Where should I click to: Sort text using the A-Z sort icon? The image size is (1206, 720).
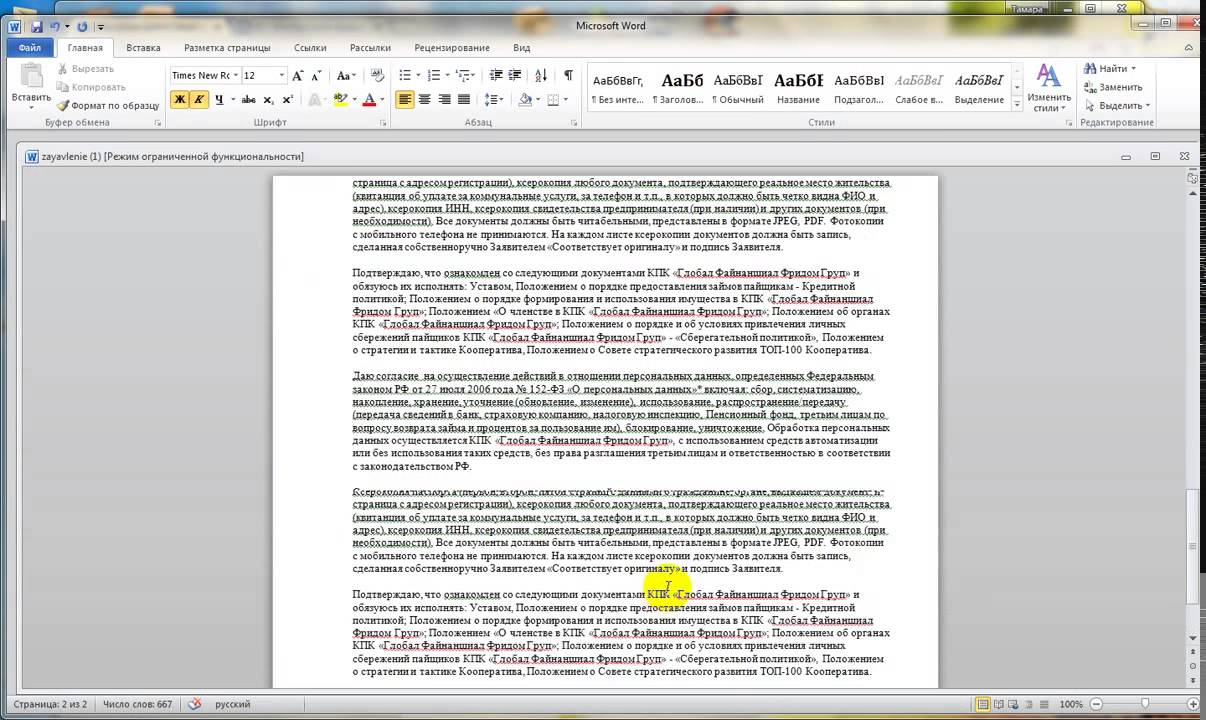point(541,75)
